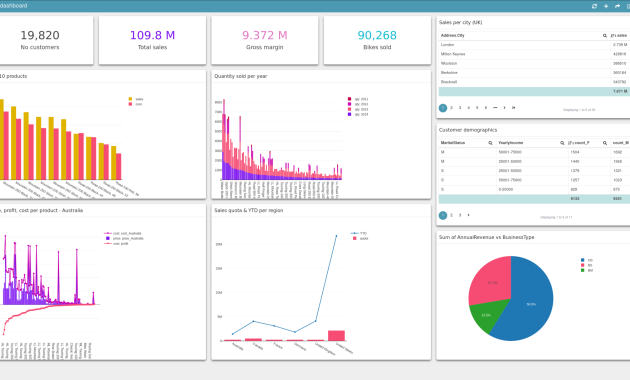Click Sum of AnnualRevenue vs BusinessType title

[487, 237]
